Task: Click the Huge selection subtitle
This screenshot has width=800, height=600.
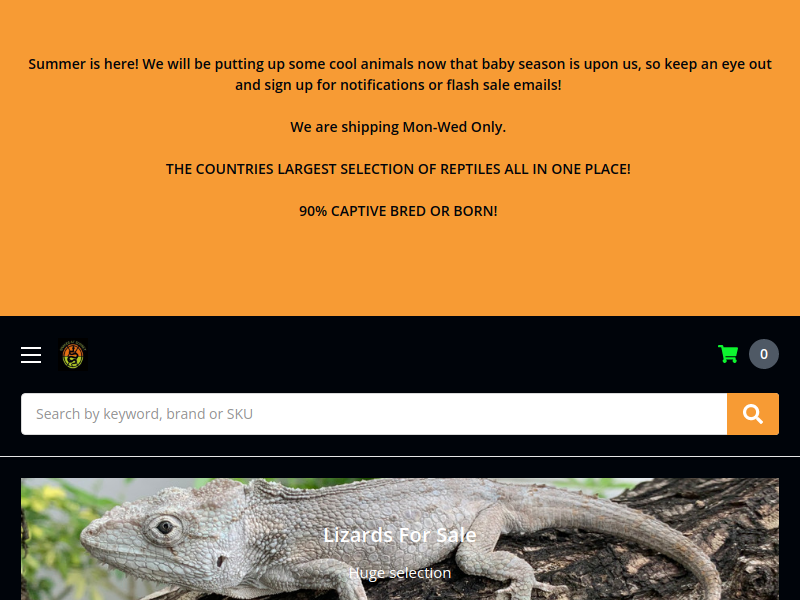Action: pyautogui.click(x=400, y=573)
